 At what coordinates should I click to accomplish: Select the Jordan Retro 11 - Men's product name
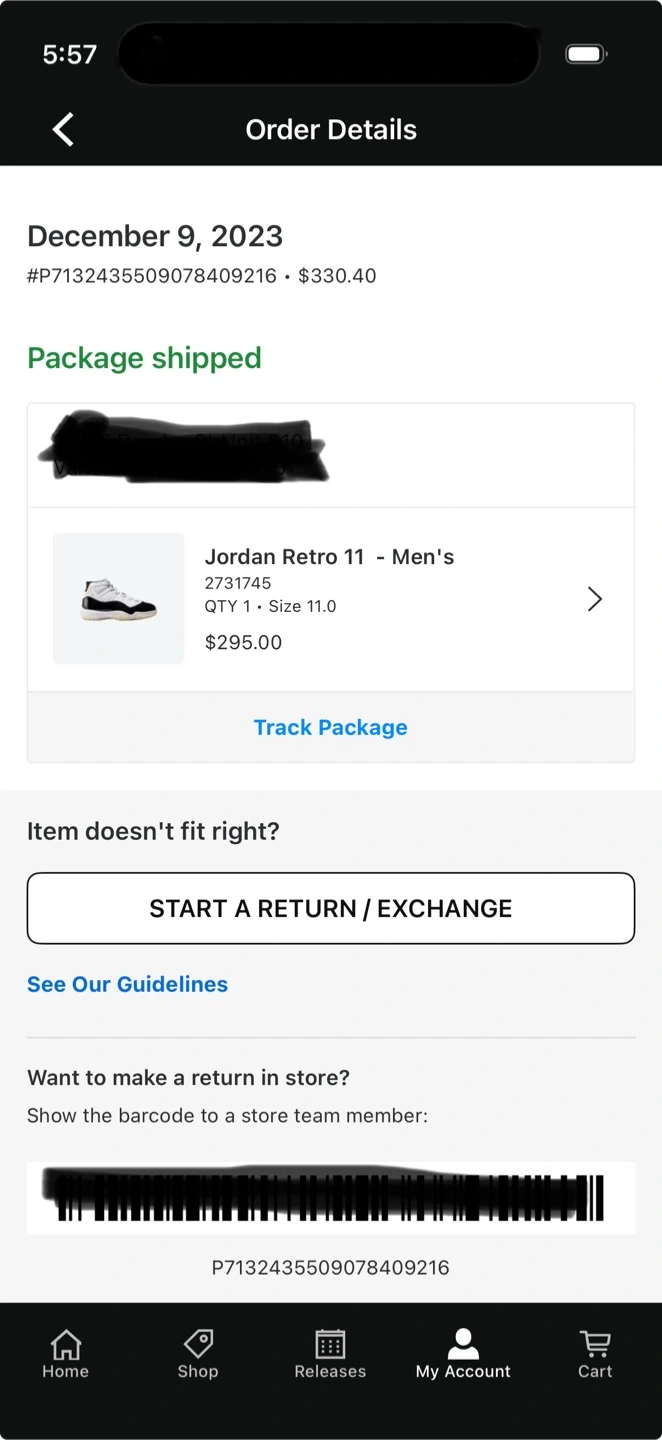329,557
